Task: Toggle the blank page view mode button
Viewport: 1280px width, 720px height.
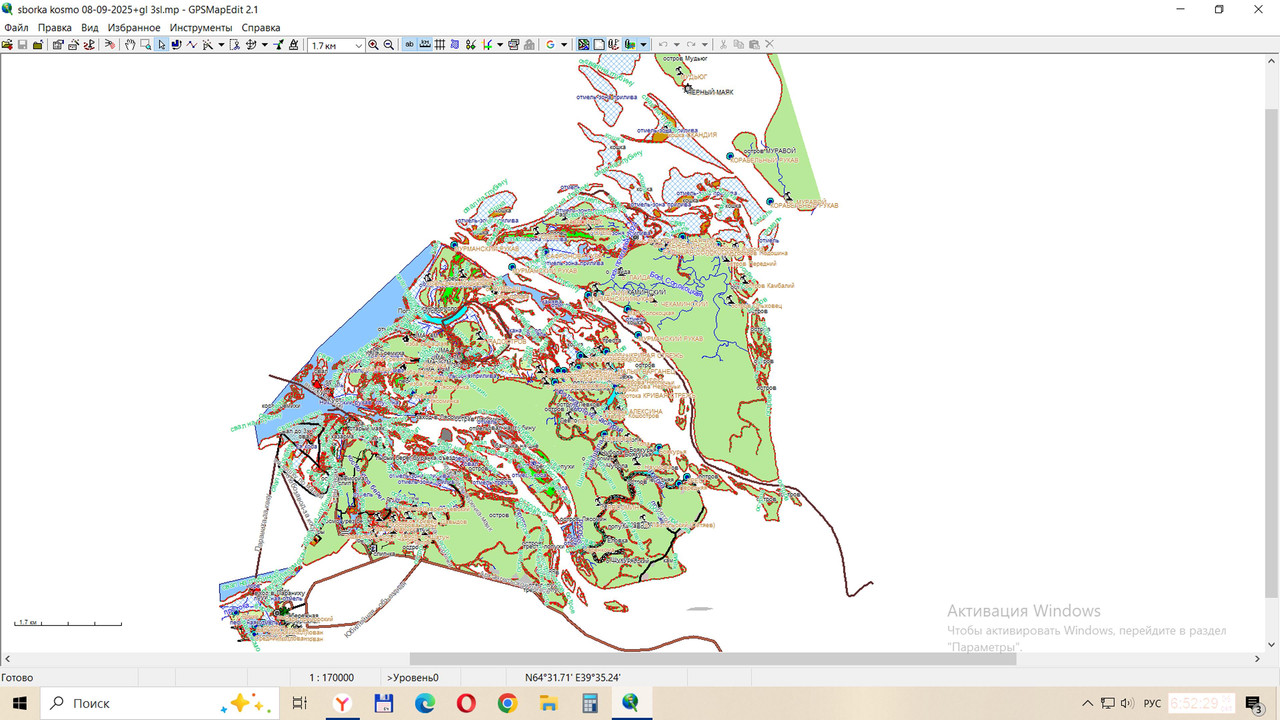Action: pyautogui.click(x=599, y=45)
